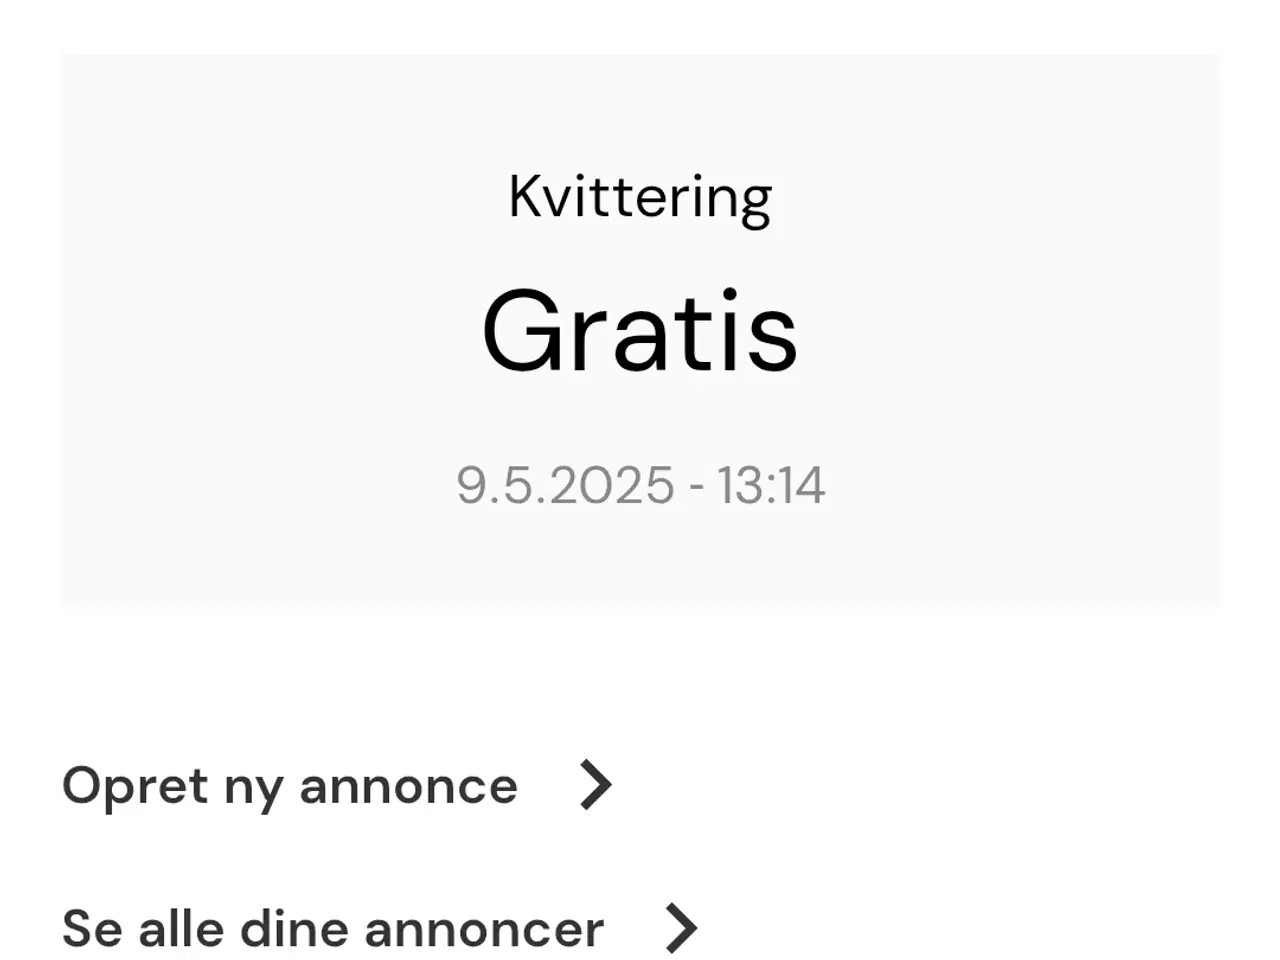1280x960 pixels.
Task: Choose the create new ad menu entry
Action: pyautogui.click(x=338, y=786)
